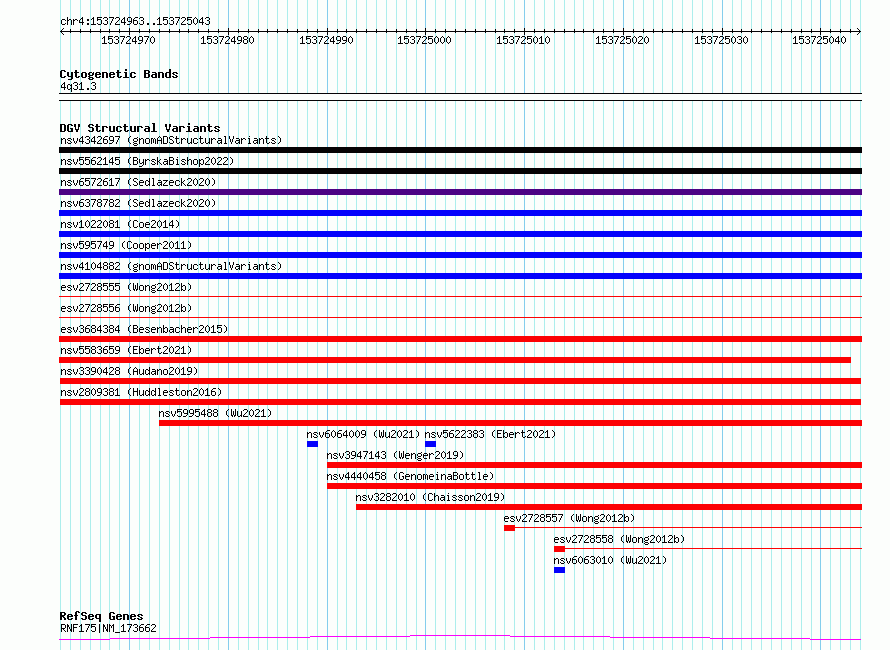
Task: Select the nsv3282010 Chaisson2019 label
Action: coord(430,497)
